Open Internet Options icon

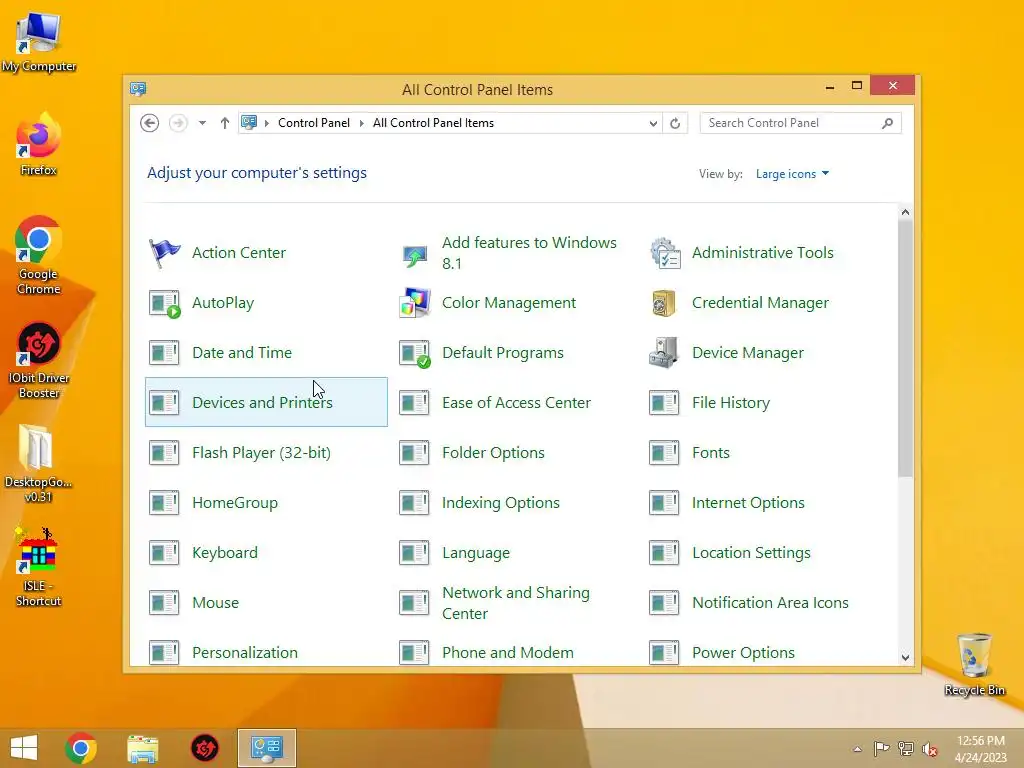click(664, 503)
